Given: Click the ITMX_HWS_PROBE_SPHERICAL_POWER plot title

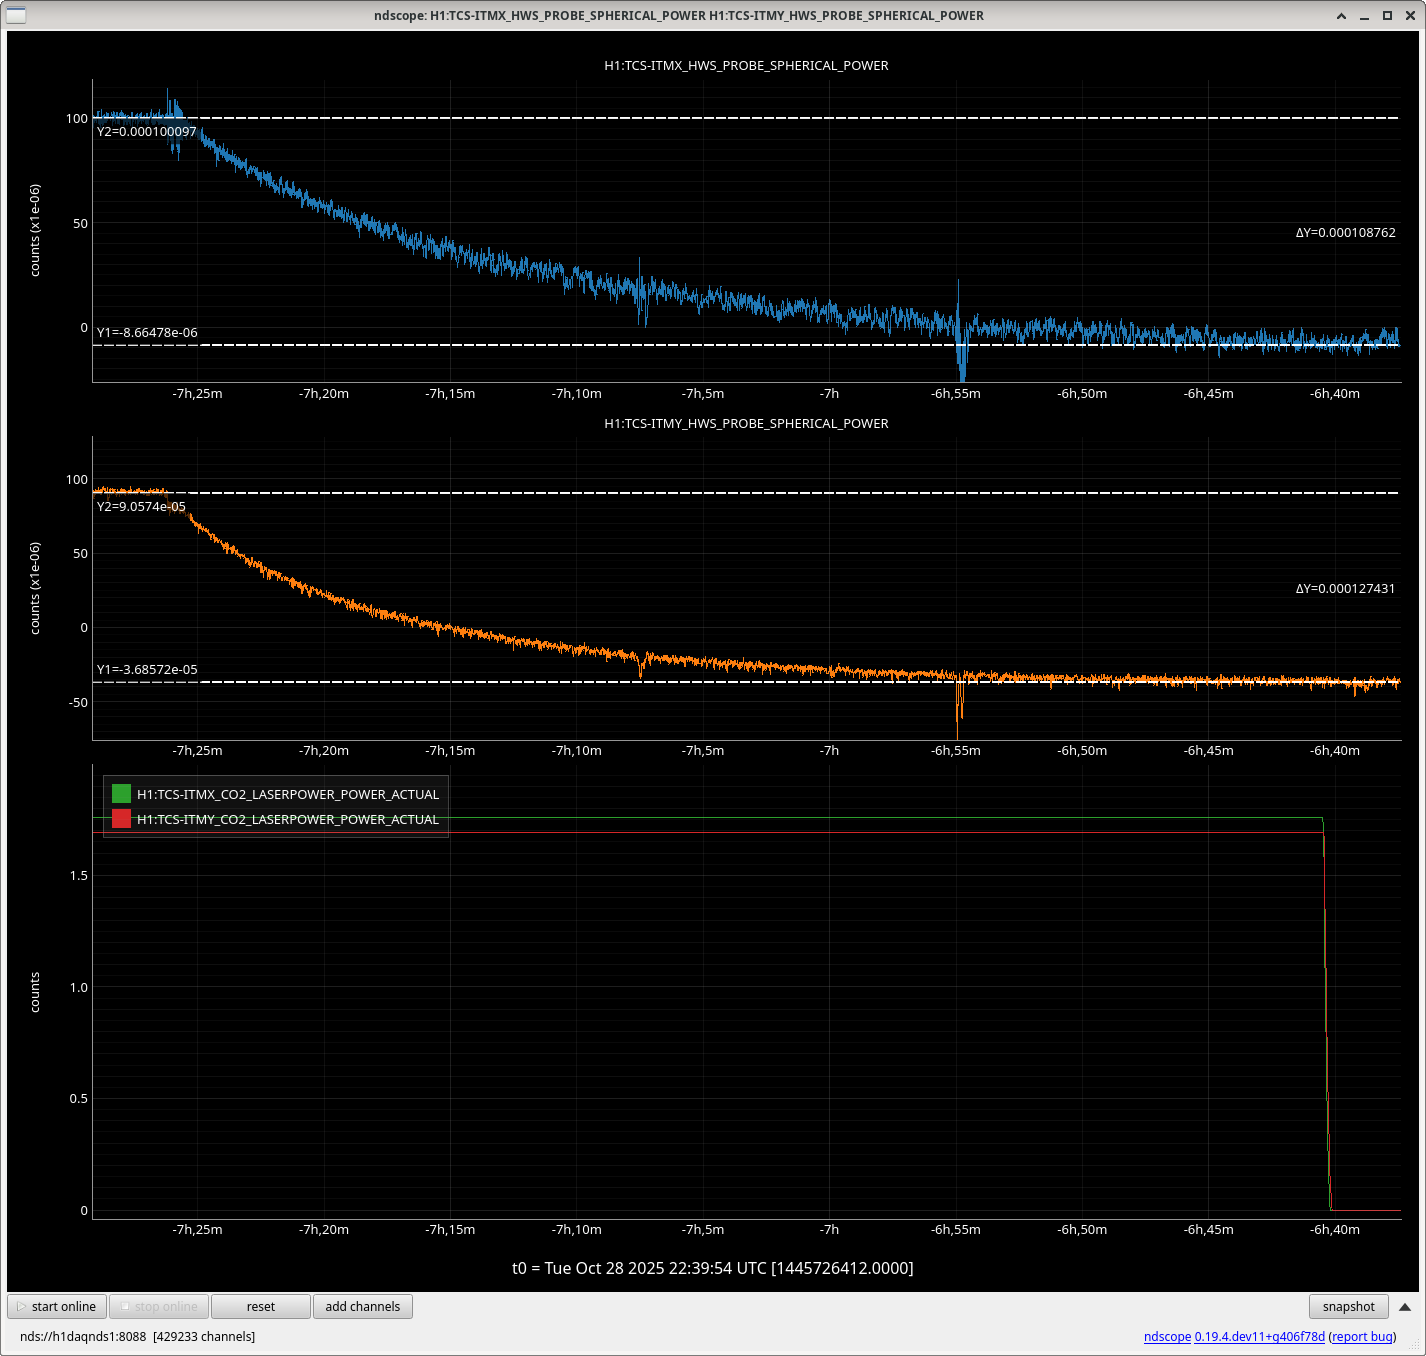Looking at the screenshot, I should 746,65.
